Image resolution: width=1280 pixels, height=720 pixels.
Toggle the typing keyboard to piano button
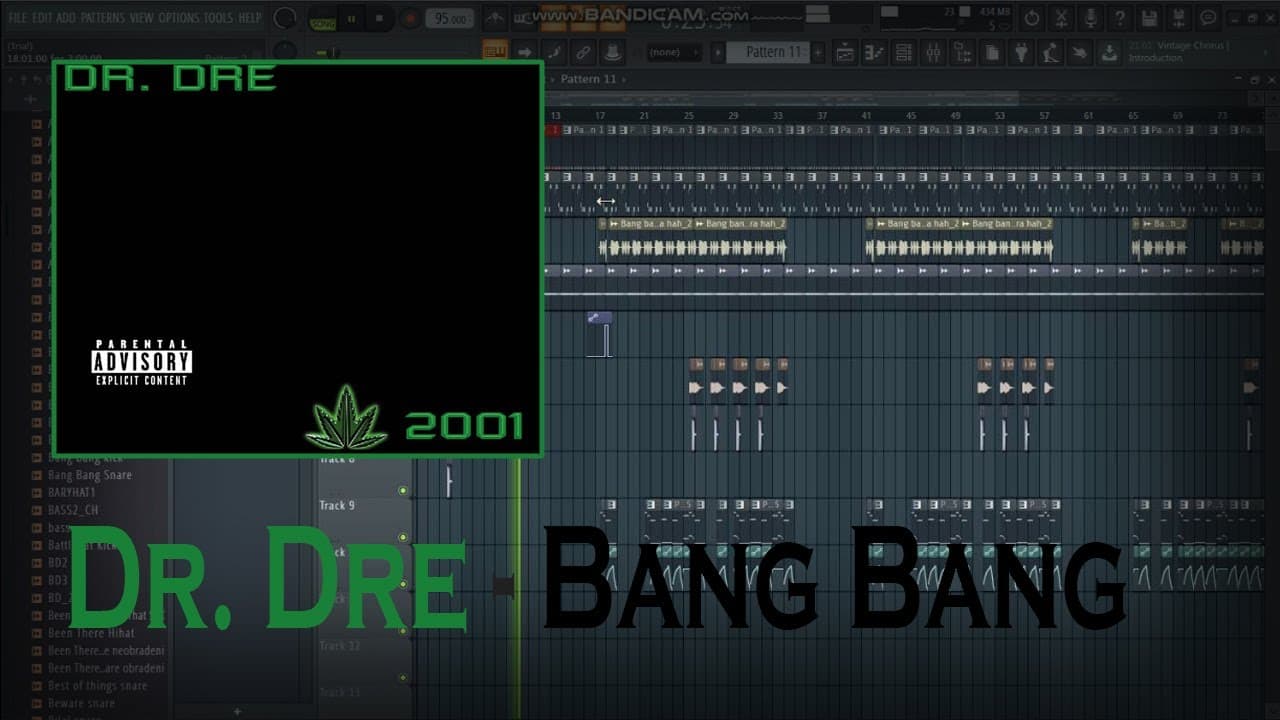click(495, 52)
